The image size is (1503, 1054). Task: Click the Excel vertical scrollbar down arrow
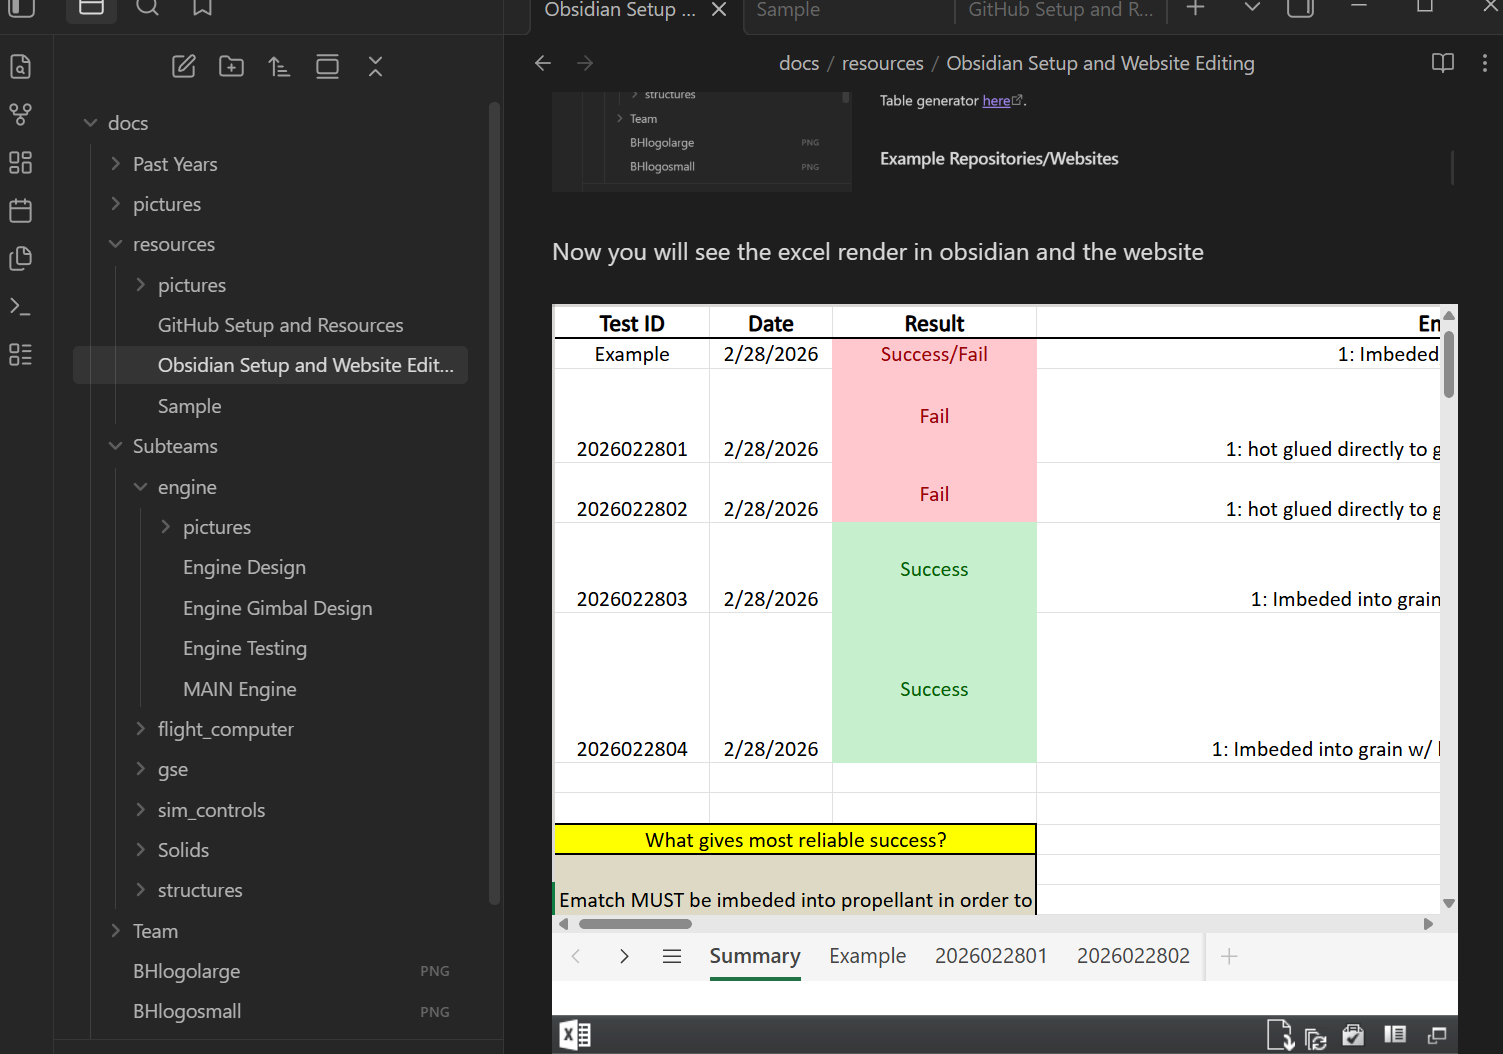coord(1448,903)
